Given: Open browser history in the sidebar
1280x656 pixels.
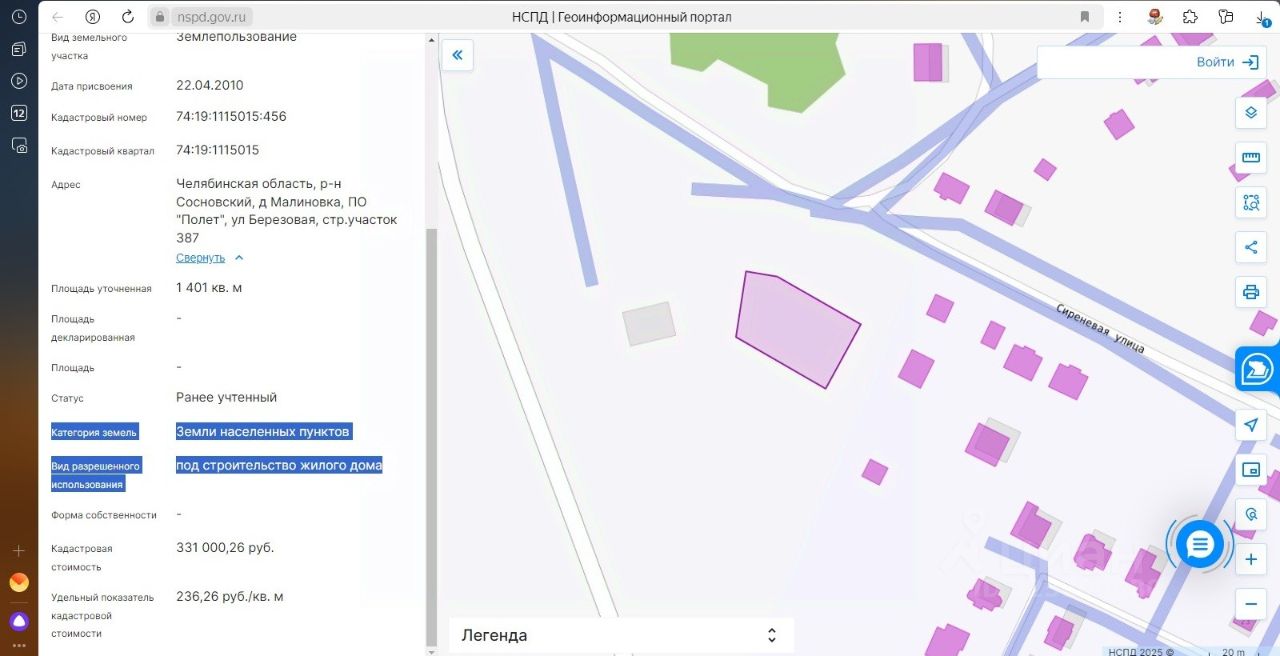Looking at the screenshot, I should click(19, 17).
